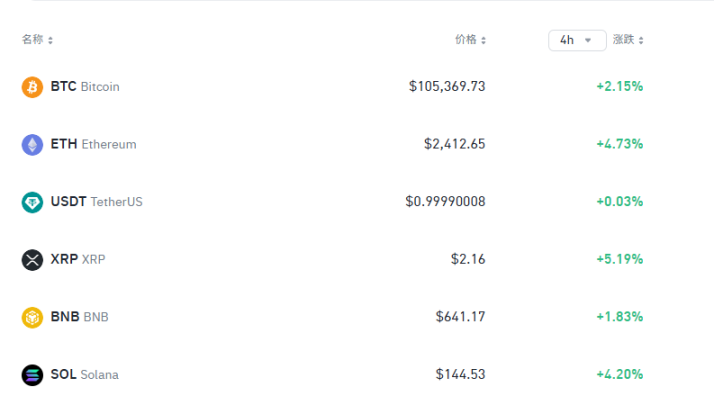The image size is (714, 405).
Task: Click the USDT Tether green icon
Action: point(32,202)
